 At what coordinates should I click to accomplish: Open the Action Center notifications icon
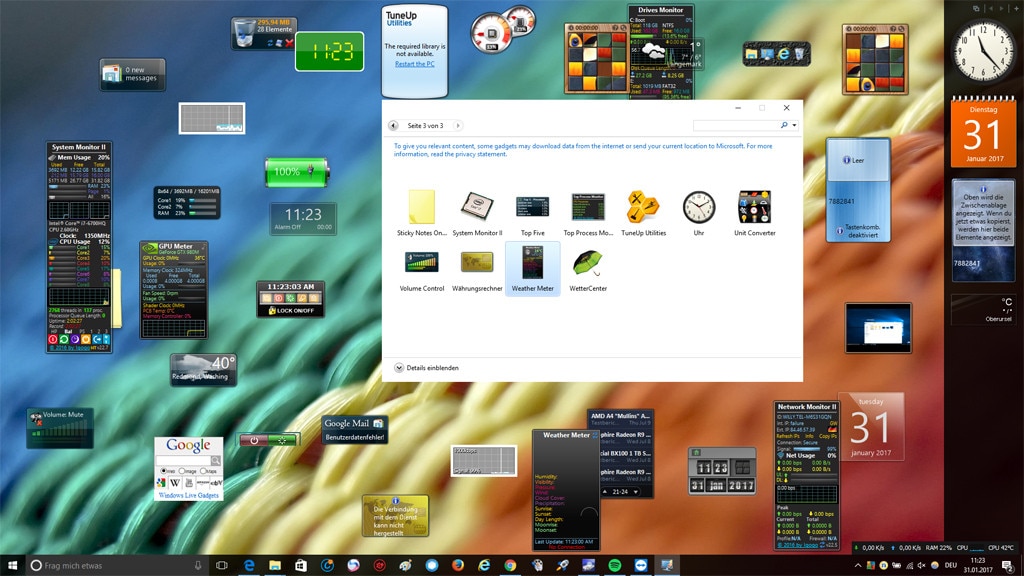pos(1008,566)
